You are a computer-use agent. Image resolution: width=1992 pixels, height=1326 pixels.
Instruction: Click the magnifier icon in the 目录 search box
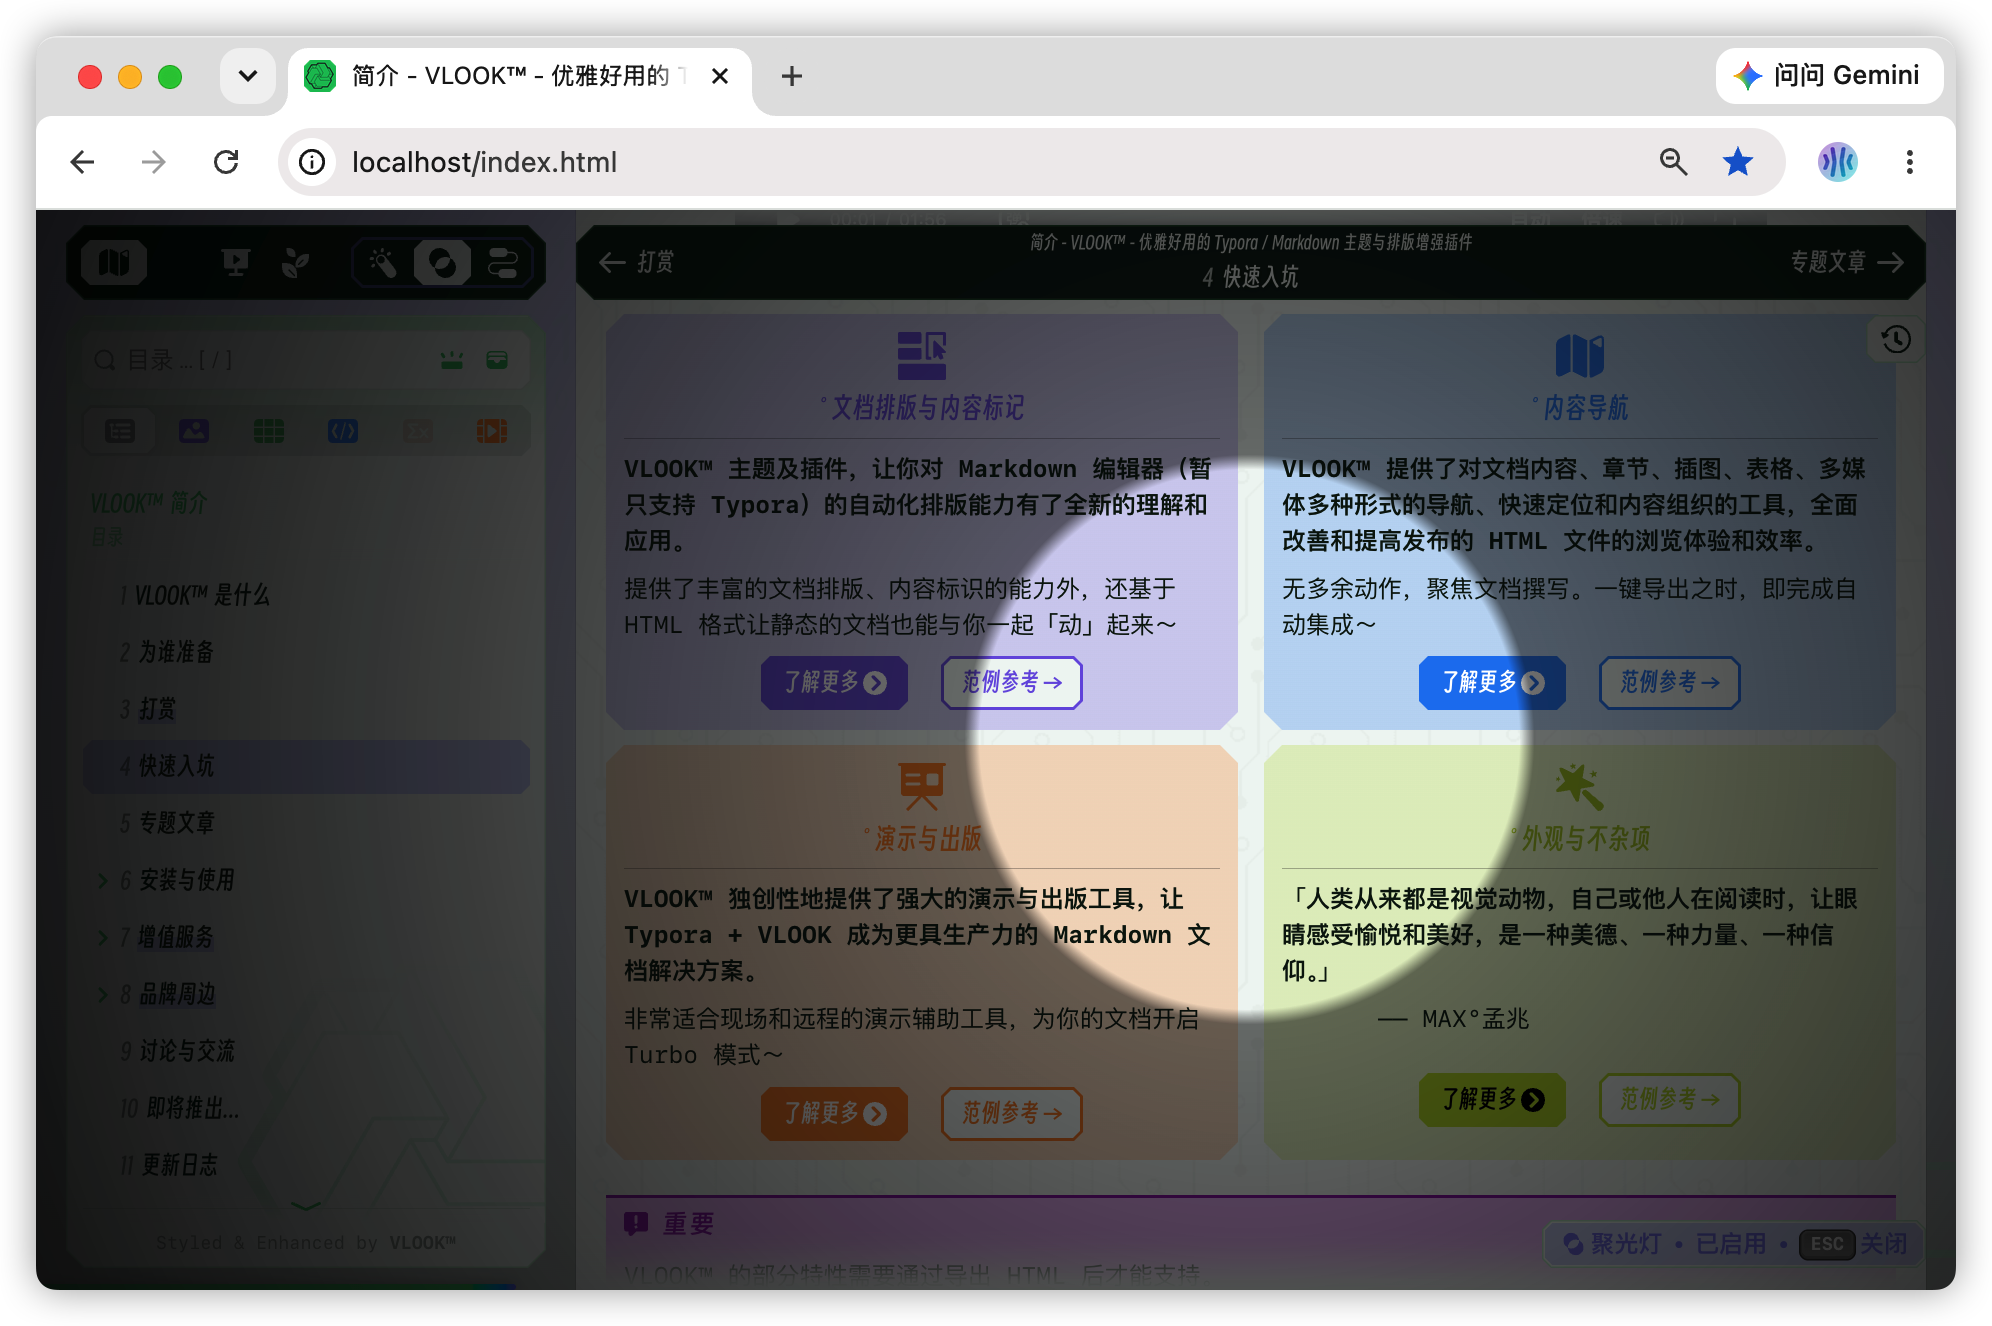tap(104, 360)
